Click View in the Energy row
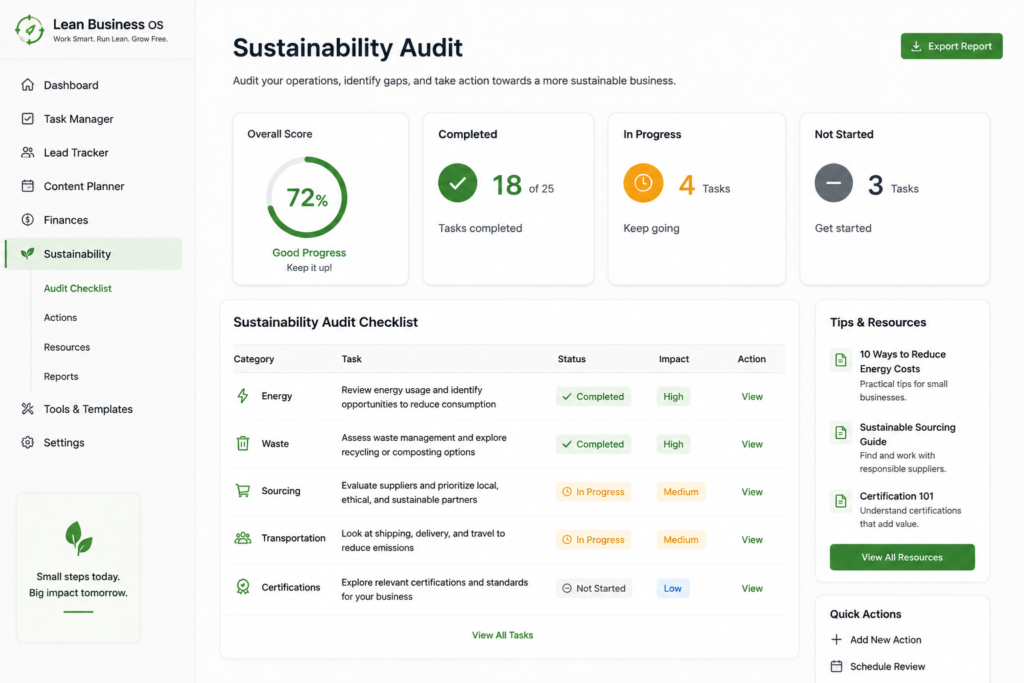 pyautogui.click(x=752, y=396)
